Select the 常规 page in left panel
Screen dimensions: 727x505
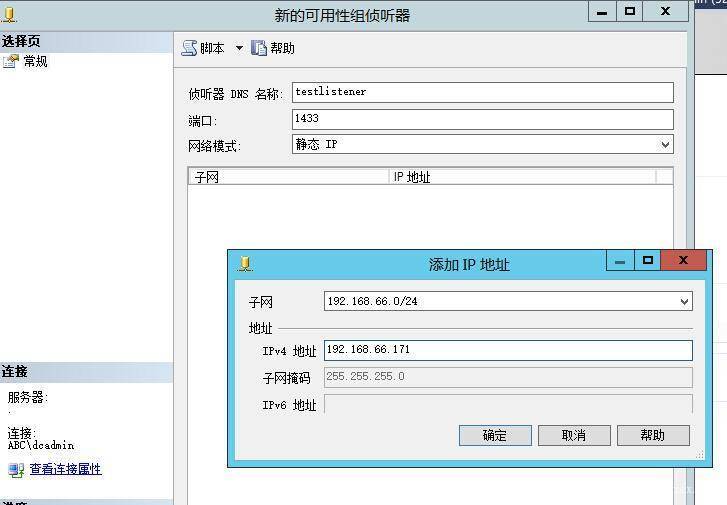35,61
